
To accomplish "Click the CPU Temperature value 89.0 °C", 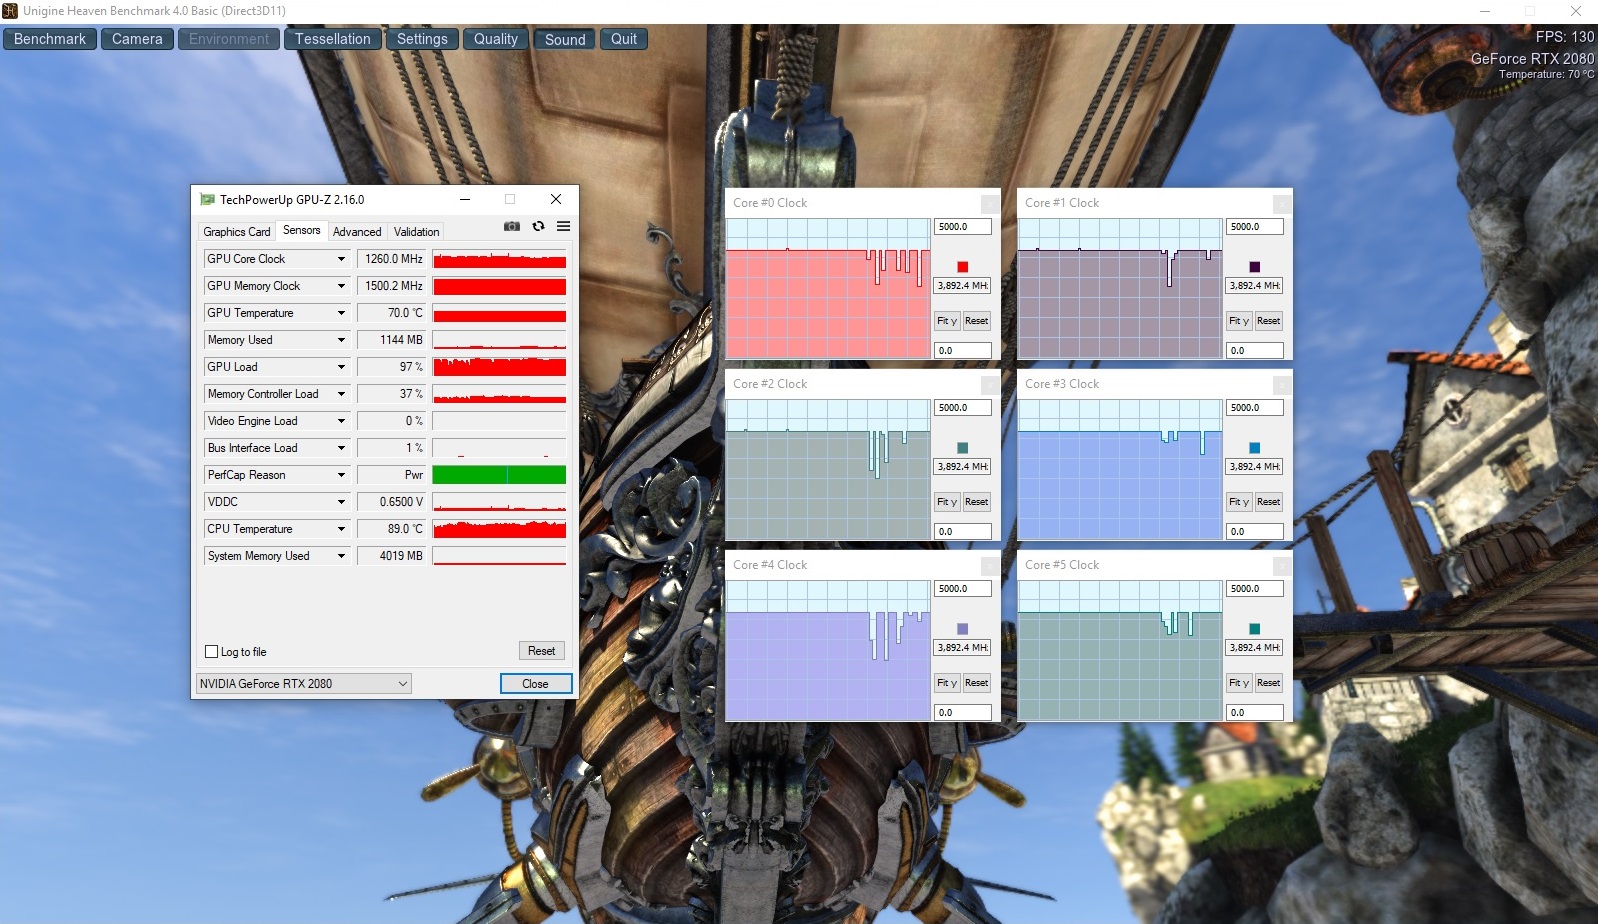I will [x=392, y=529].
